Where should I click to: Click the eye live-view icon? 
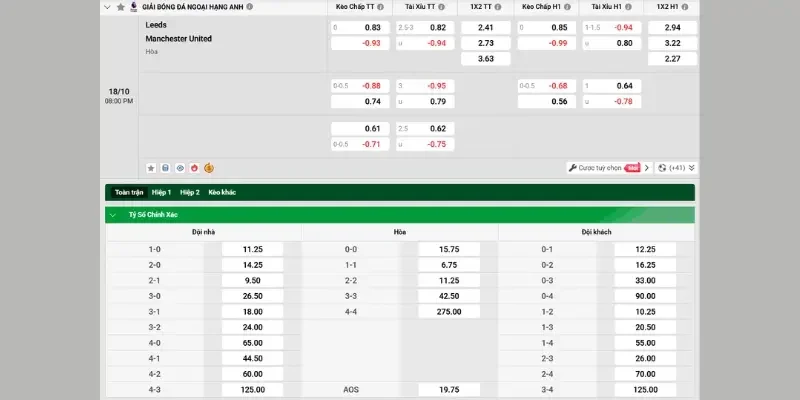[180, 168]
